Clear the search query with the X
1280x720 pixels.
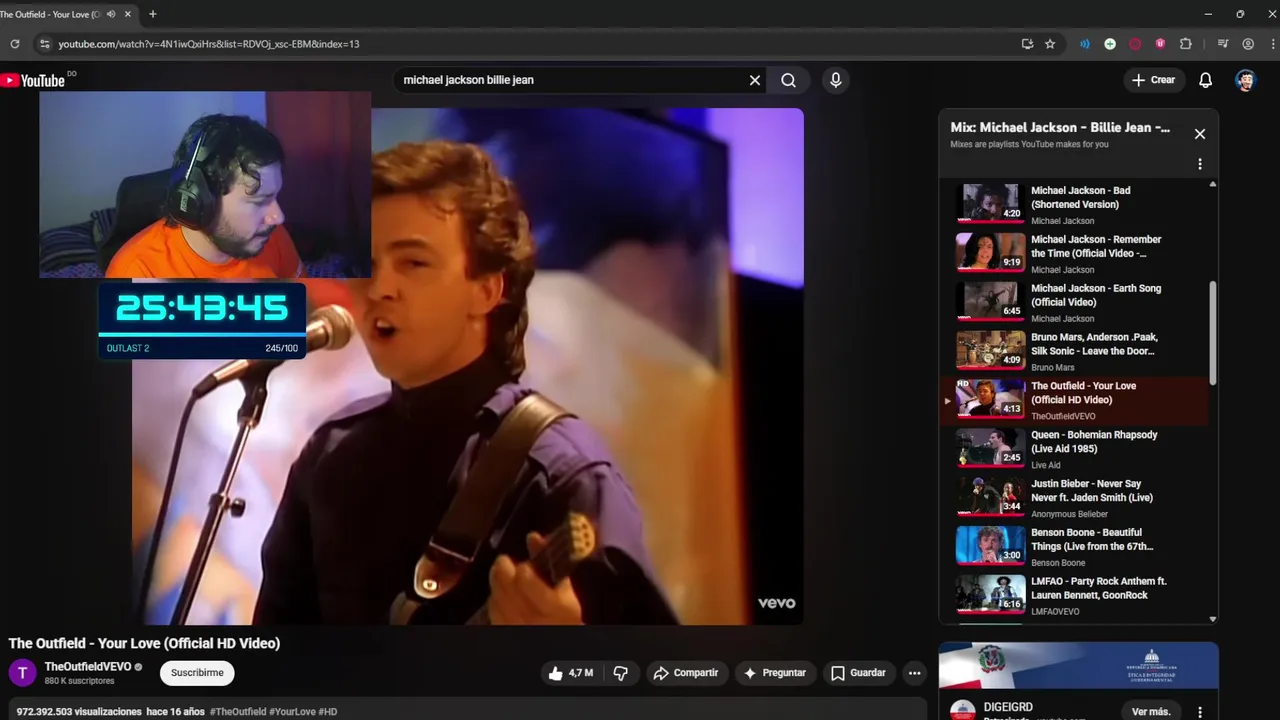[x=755, y=80]
